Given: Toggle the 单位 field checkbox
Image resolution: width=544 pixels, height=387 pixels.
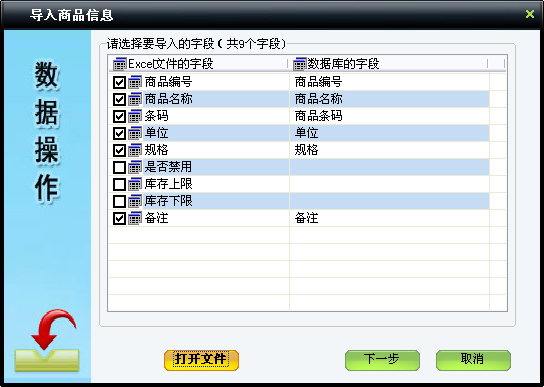Looking at the screenshot, I should pos(119,133).
